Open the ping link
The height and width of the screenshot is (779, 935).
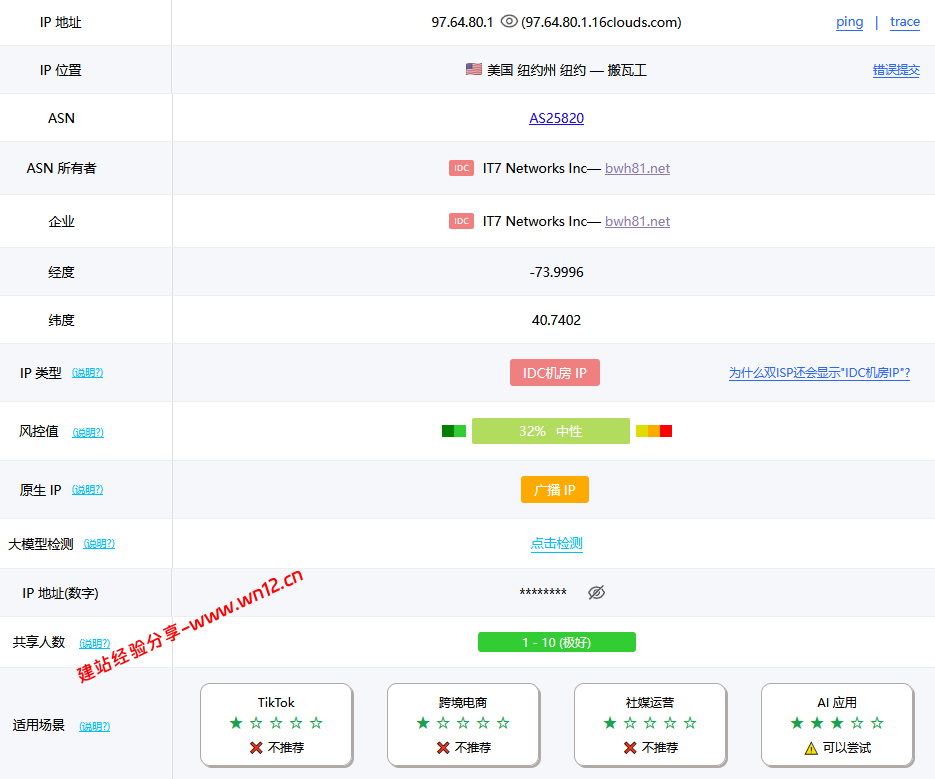[849, 22]
